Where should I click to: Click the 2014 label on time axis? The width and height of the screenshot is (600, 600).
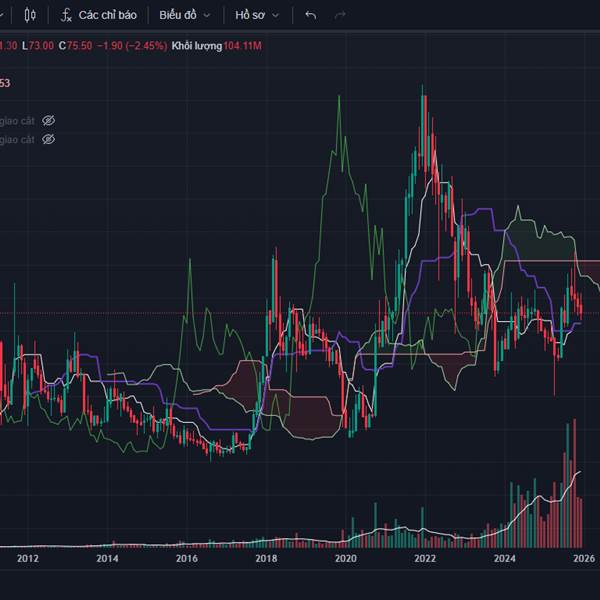click(107, 558)
